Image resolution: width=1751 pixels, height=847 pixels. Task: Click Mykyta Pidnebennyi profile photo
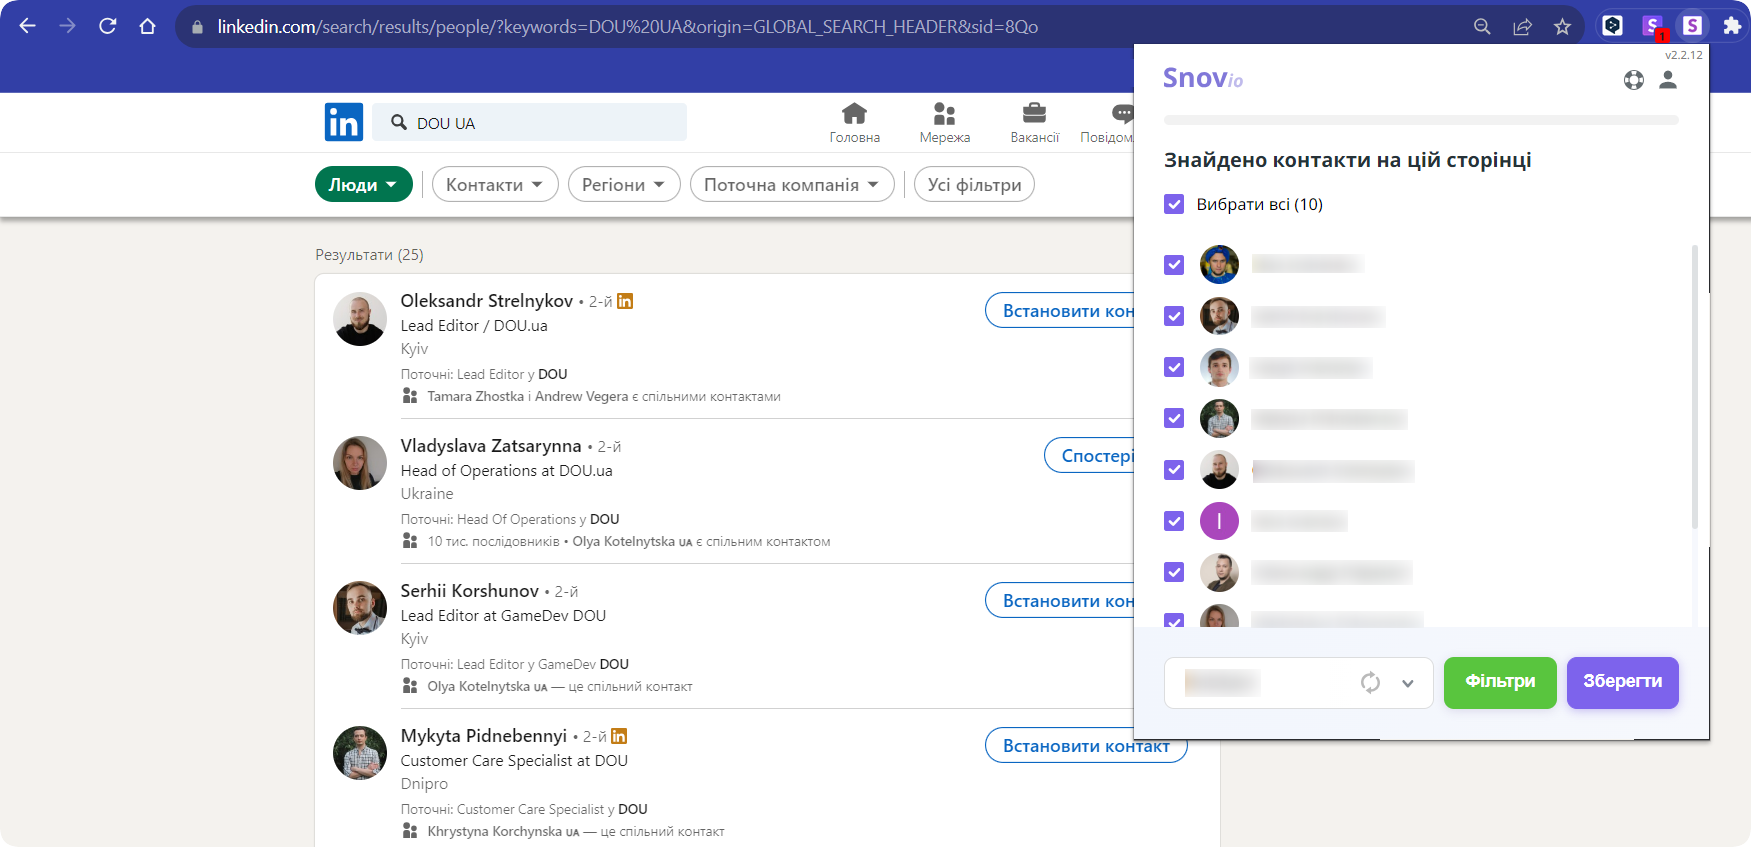360,753
